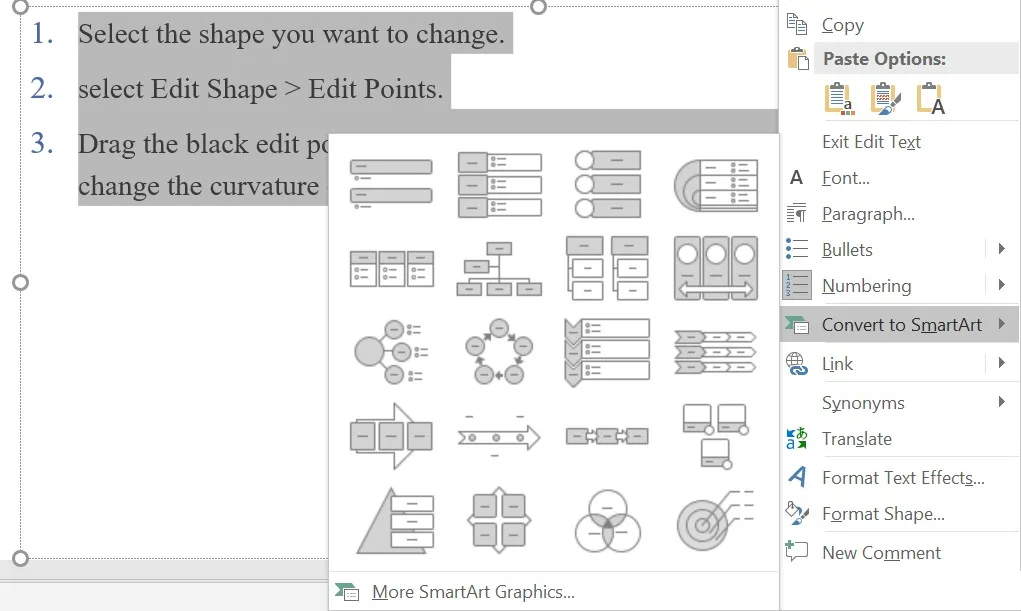1021x611 pixels.
Task: Select the Radial List SmartArt layout
Action: click(x=391, y=352)
